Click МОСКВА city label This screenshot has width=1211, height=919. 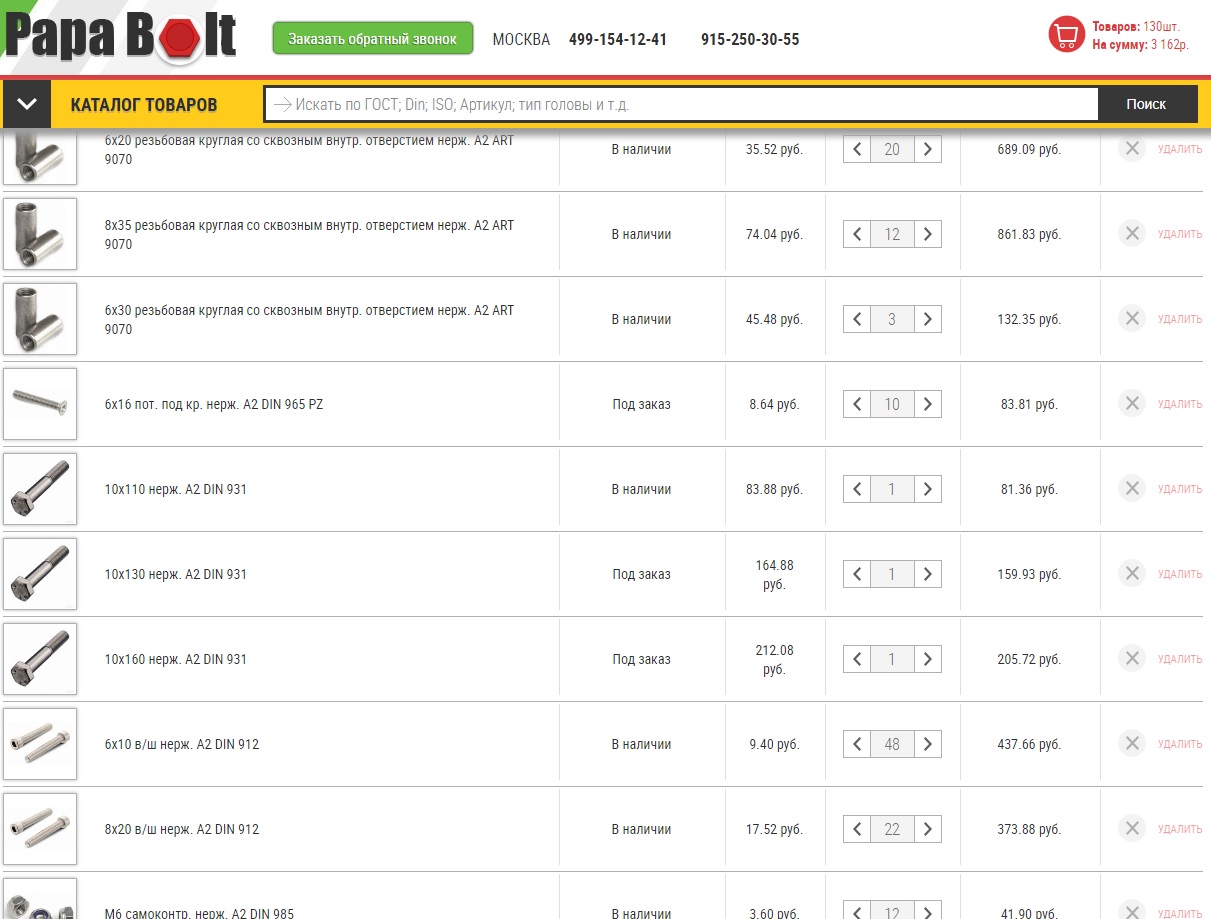pyautogui.click(x=521, y=40)
